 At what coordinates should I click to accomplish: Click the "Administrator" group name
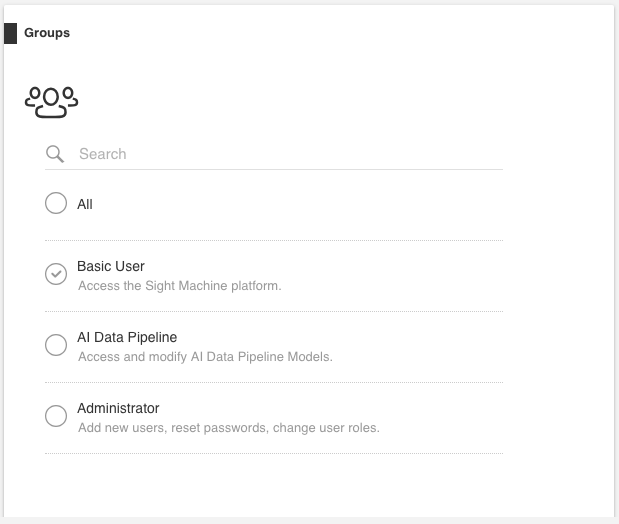118,409
